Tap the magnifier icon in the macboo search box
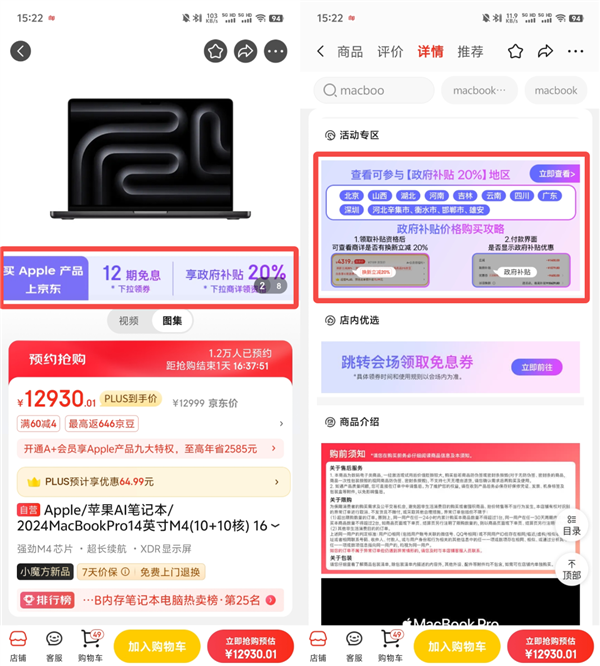 click(329, 90)
